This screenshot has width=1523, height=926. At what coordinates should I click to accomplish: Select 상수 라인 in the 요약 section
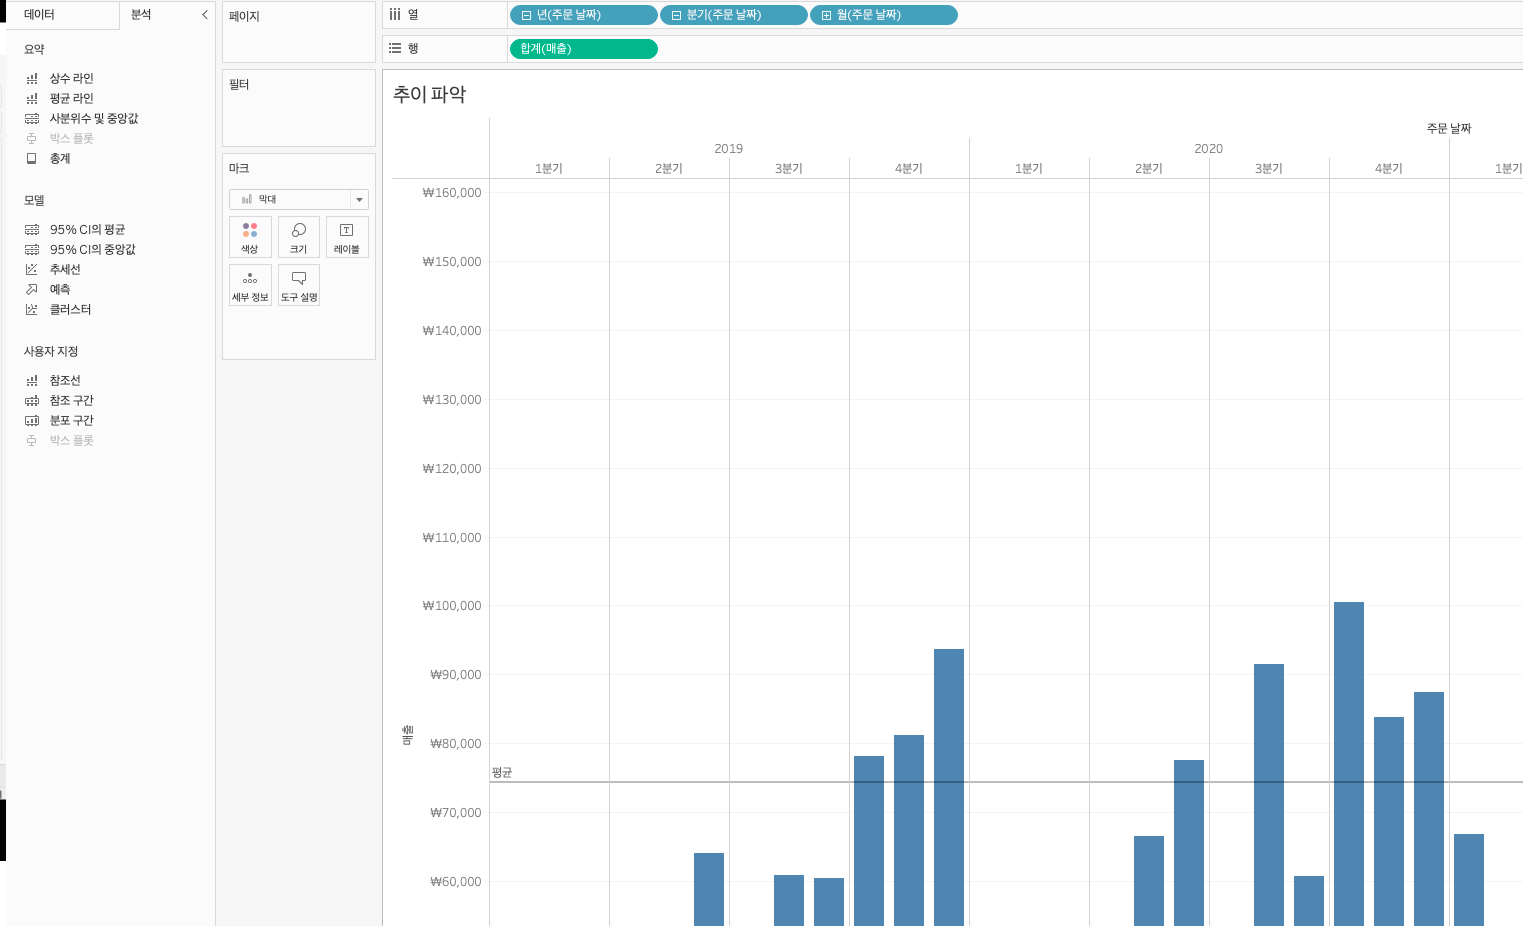(x=71, y=78)
